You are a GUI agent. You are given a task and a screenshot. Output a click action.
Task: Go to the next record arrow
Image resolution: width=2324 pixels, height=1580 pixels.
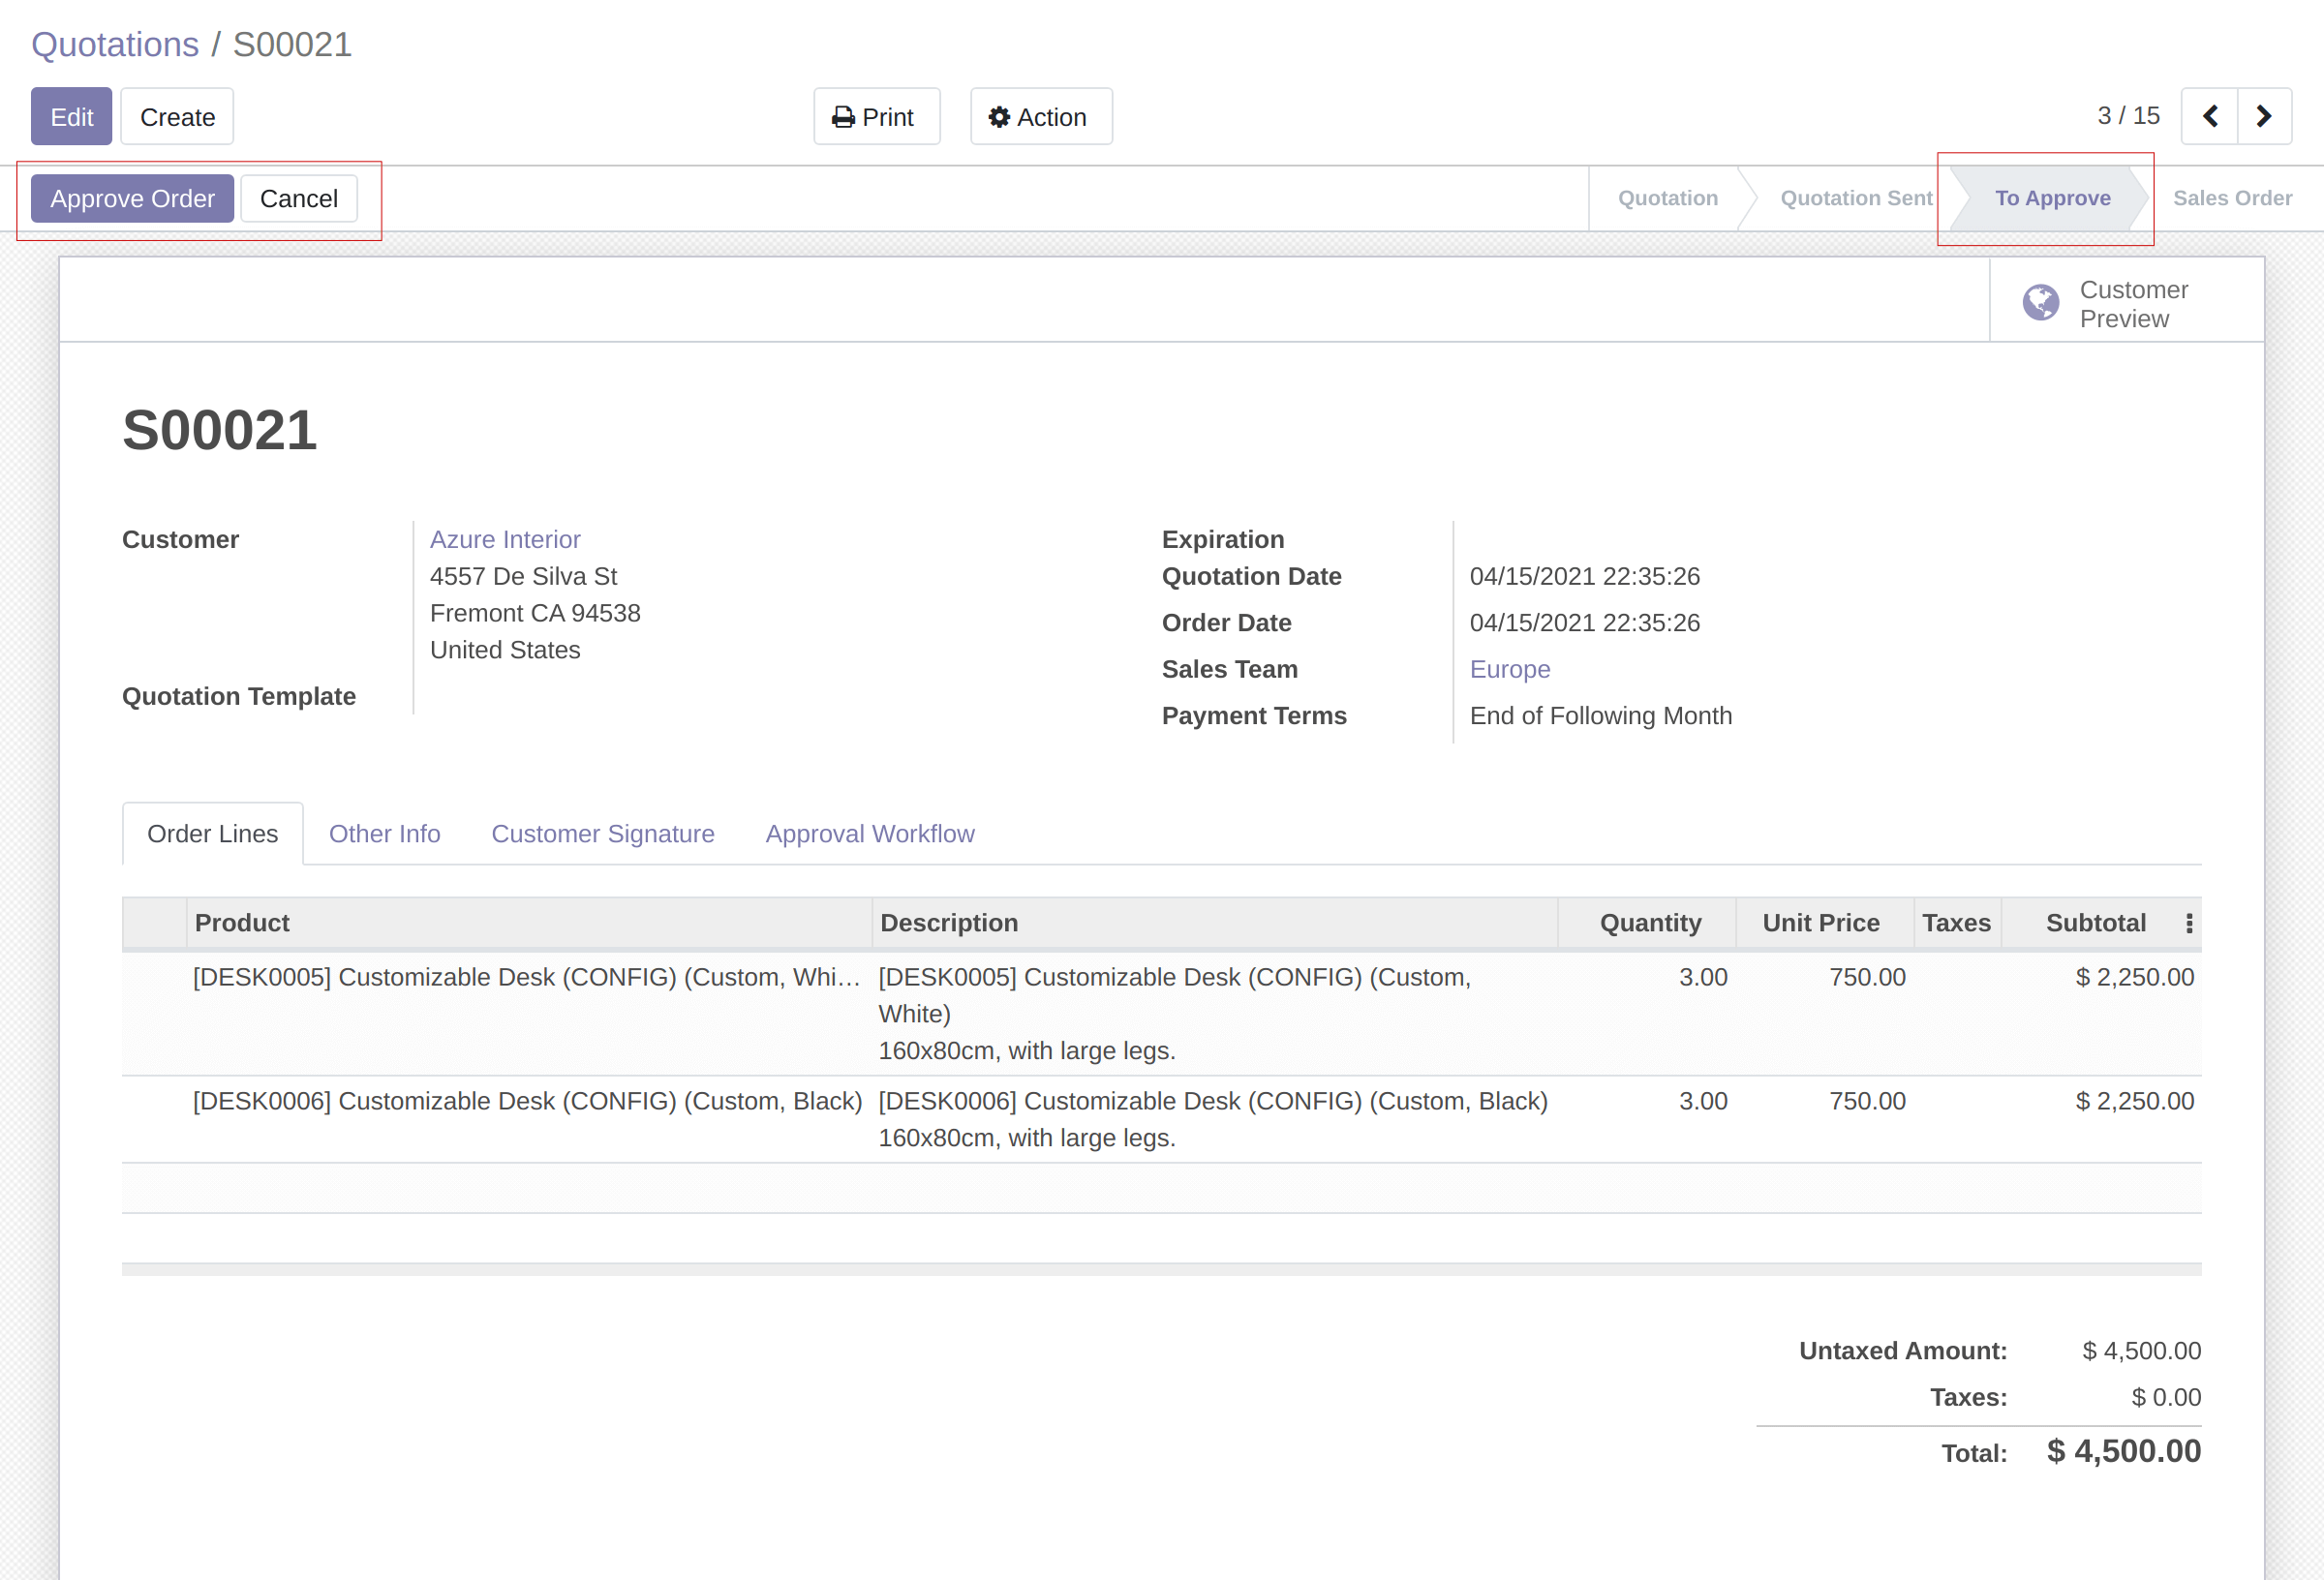tap(2264, 117)
